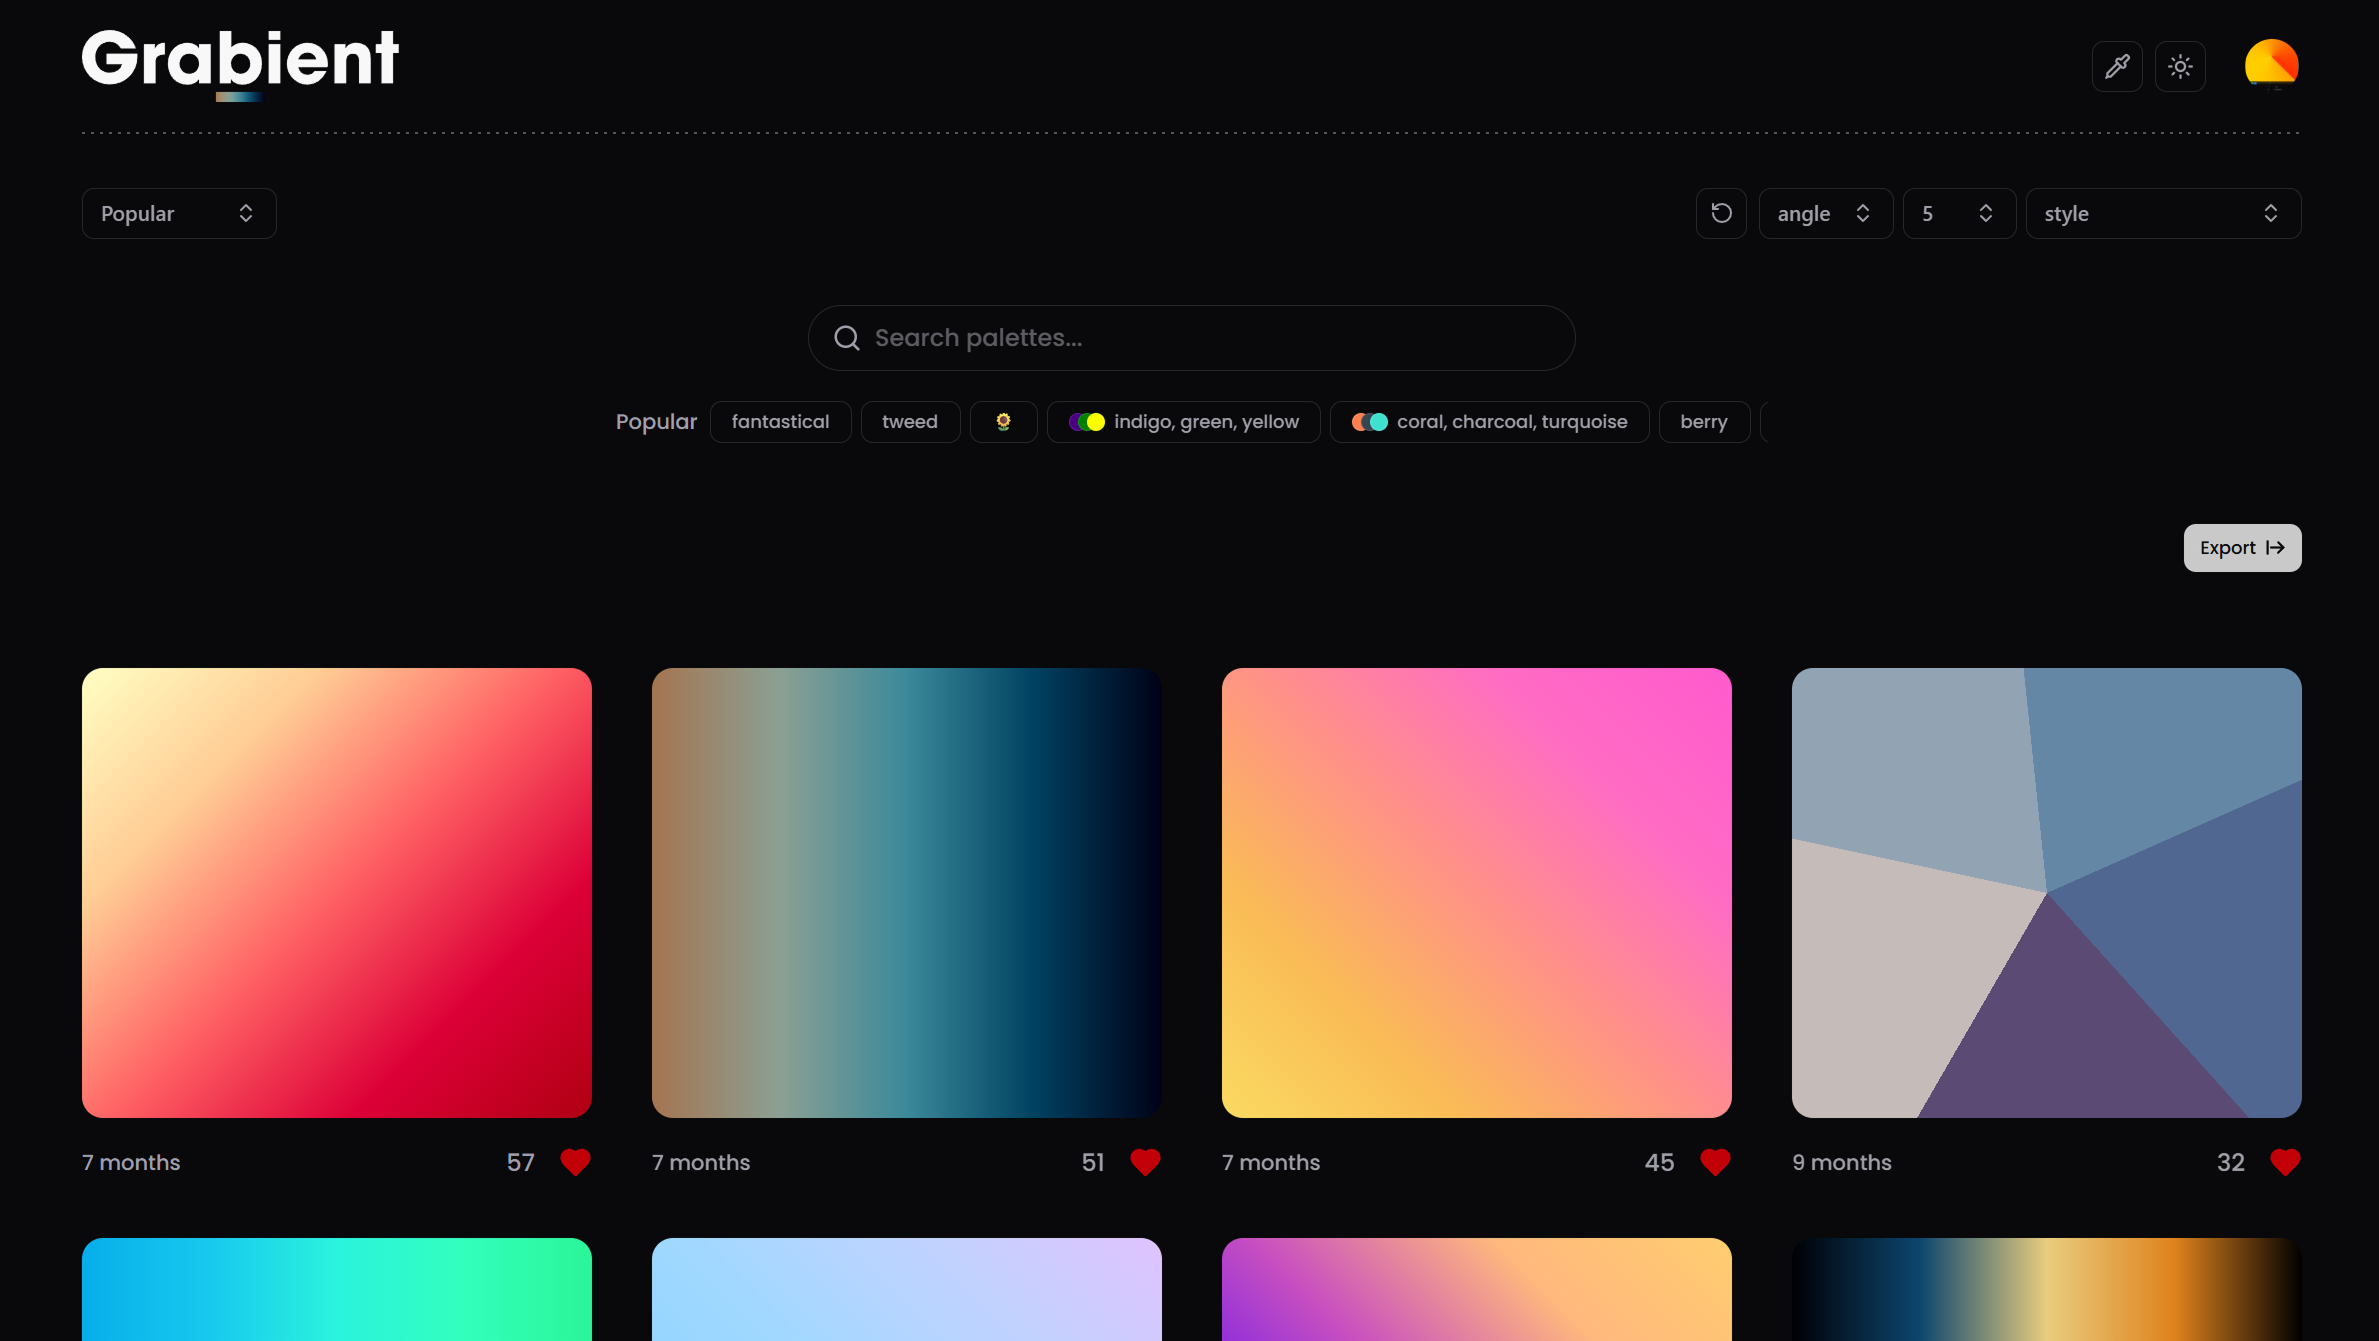Select the indigo, green, yellow tag
2379x1341 pixels.
tap(1183, 422)
